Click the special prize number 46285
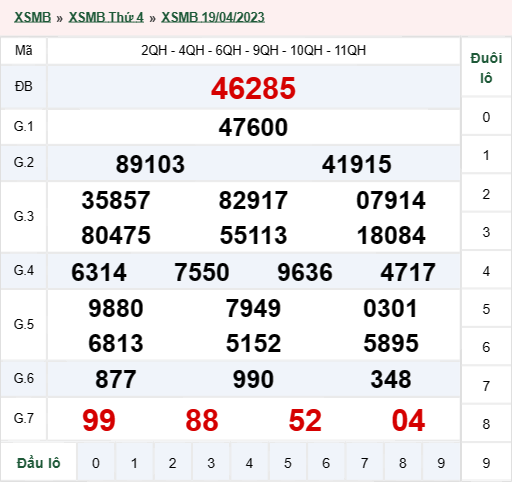The image size is (512, 482). click(253, 88)
